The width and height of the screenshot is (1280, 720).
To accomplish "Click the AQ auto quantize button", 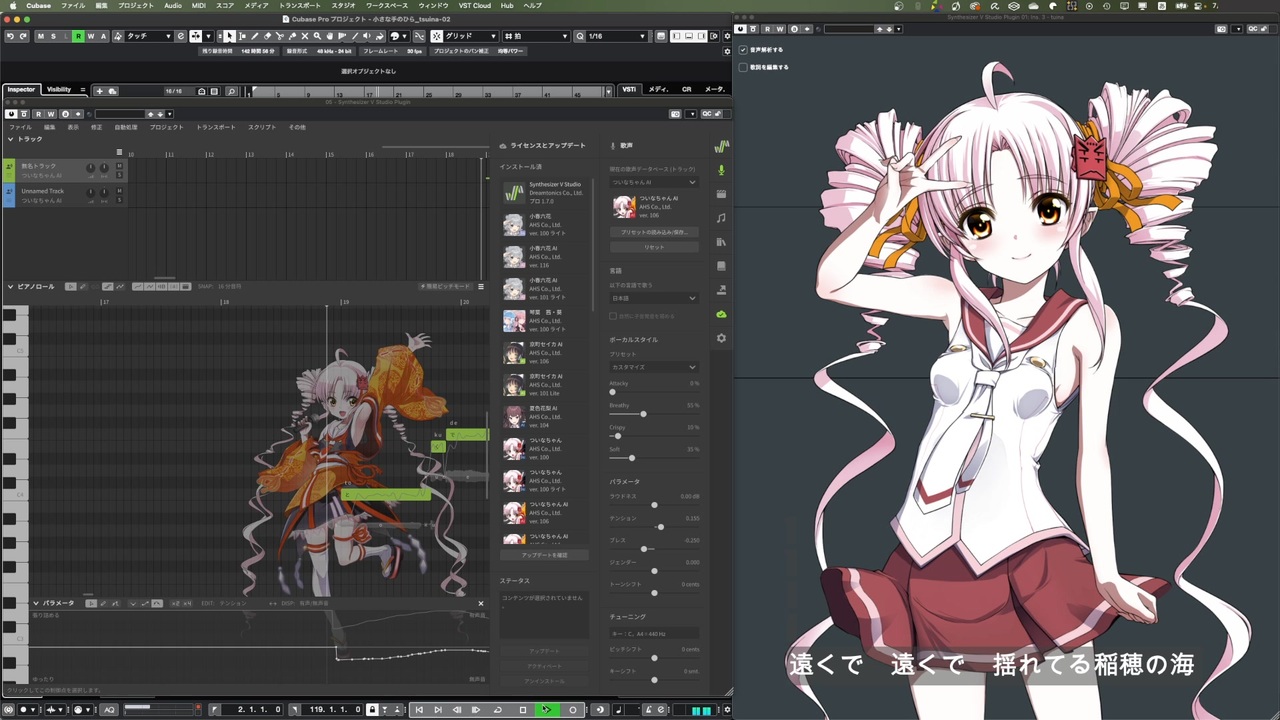I will pos(109,709).
